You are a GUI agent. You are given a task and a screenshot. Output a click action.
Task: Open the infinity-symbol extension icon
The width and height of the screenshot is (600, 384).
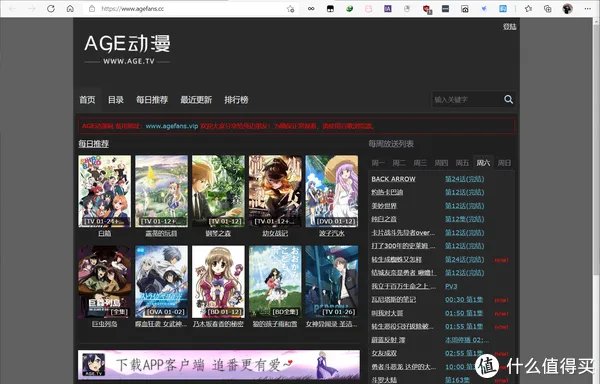311,8
